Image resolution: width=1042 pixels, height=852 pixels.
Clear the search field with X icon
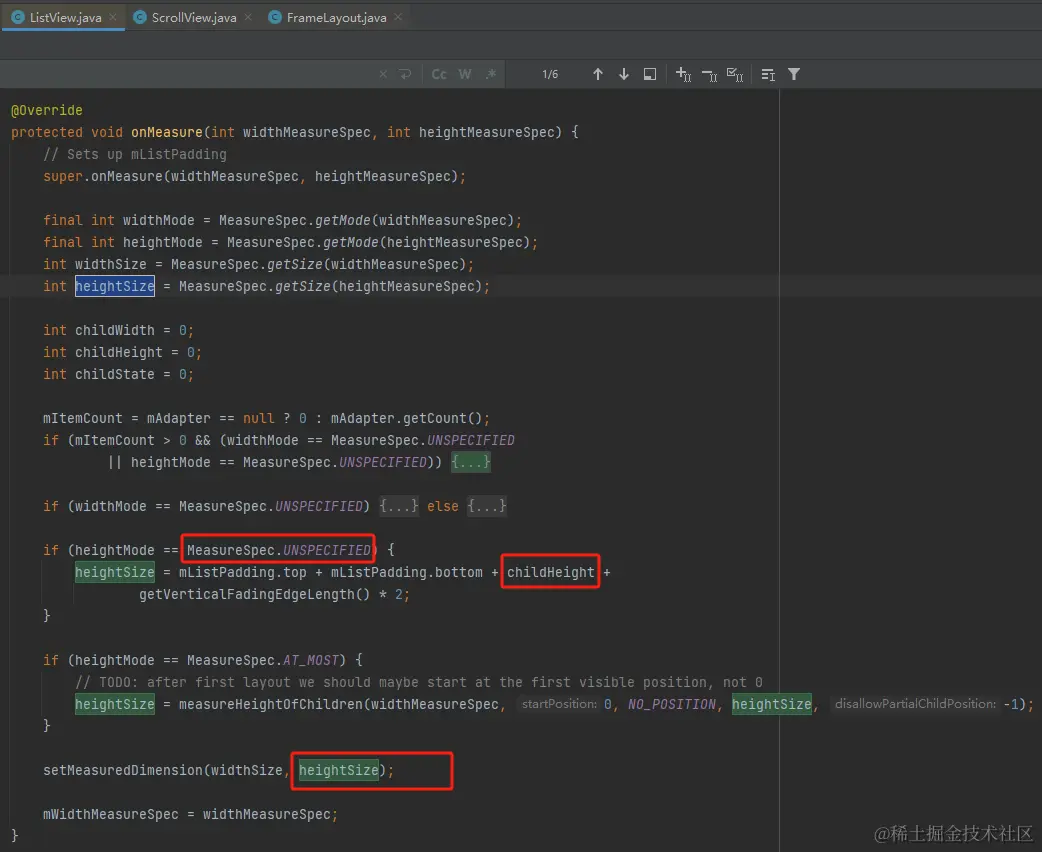383,74
